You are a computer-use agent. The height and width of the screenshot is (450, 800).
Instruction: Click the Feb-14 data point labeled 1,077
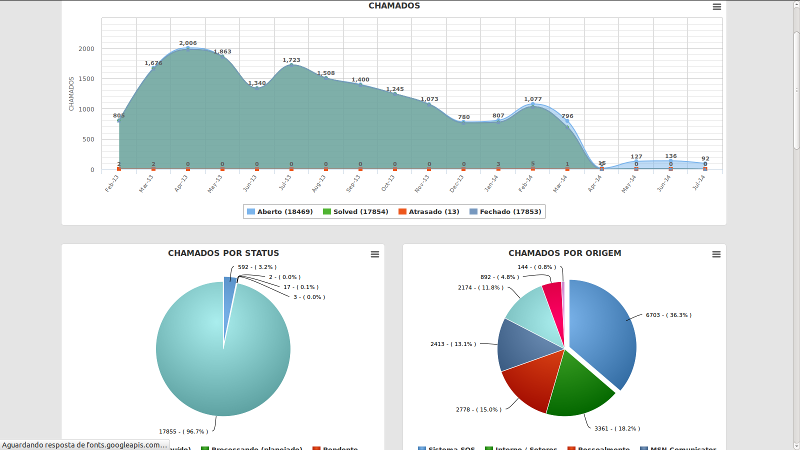click(x=533, y=104)
